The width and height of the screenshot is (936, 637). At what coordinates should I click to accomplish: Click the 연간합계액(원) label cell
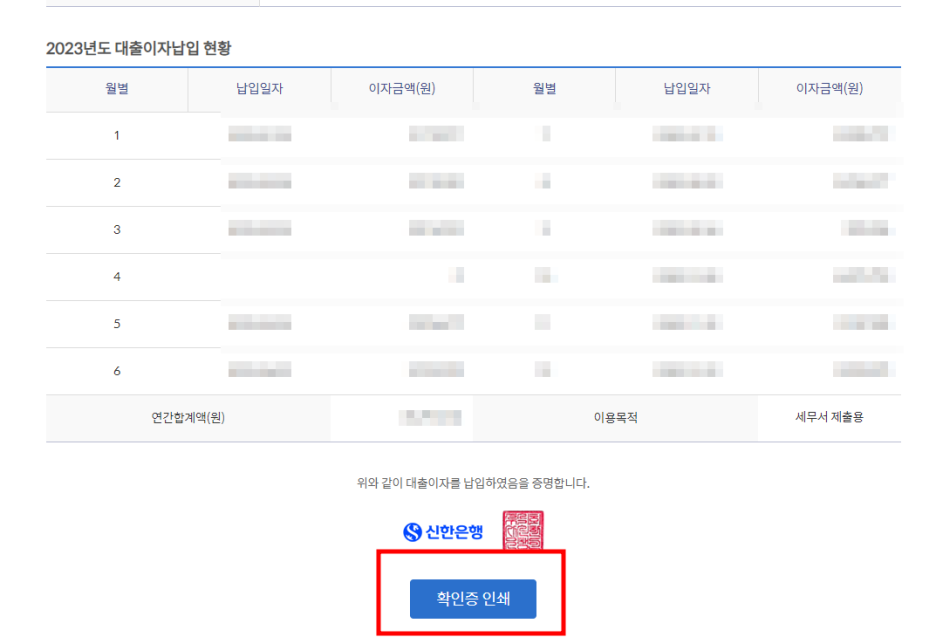188,418
